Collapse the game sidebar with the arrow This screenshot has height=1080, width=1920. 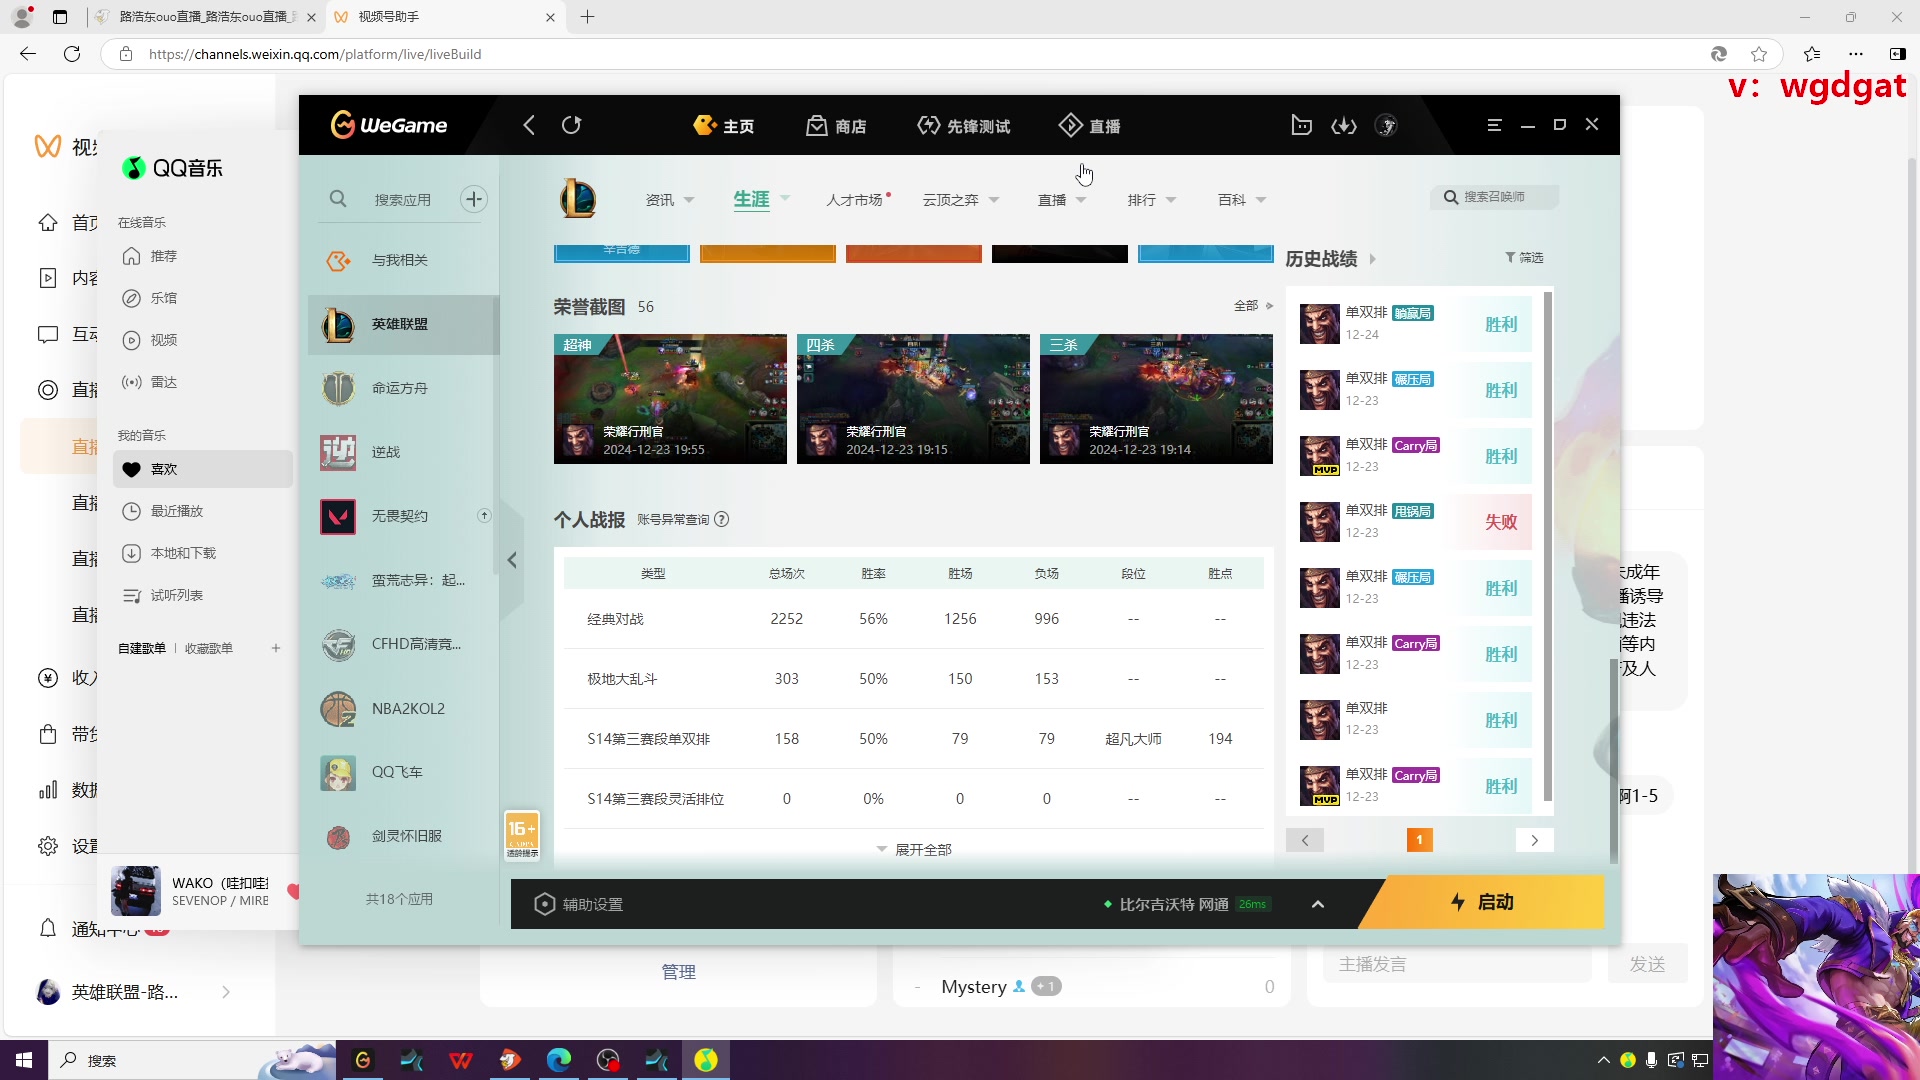[512, 560]
